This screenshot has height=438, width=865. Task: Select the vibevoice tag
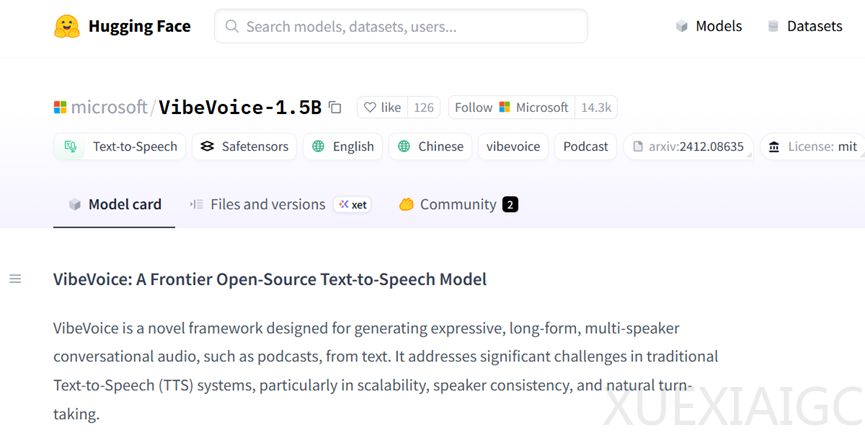pos(513,146)
